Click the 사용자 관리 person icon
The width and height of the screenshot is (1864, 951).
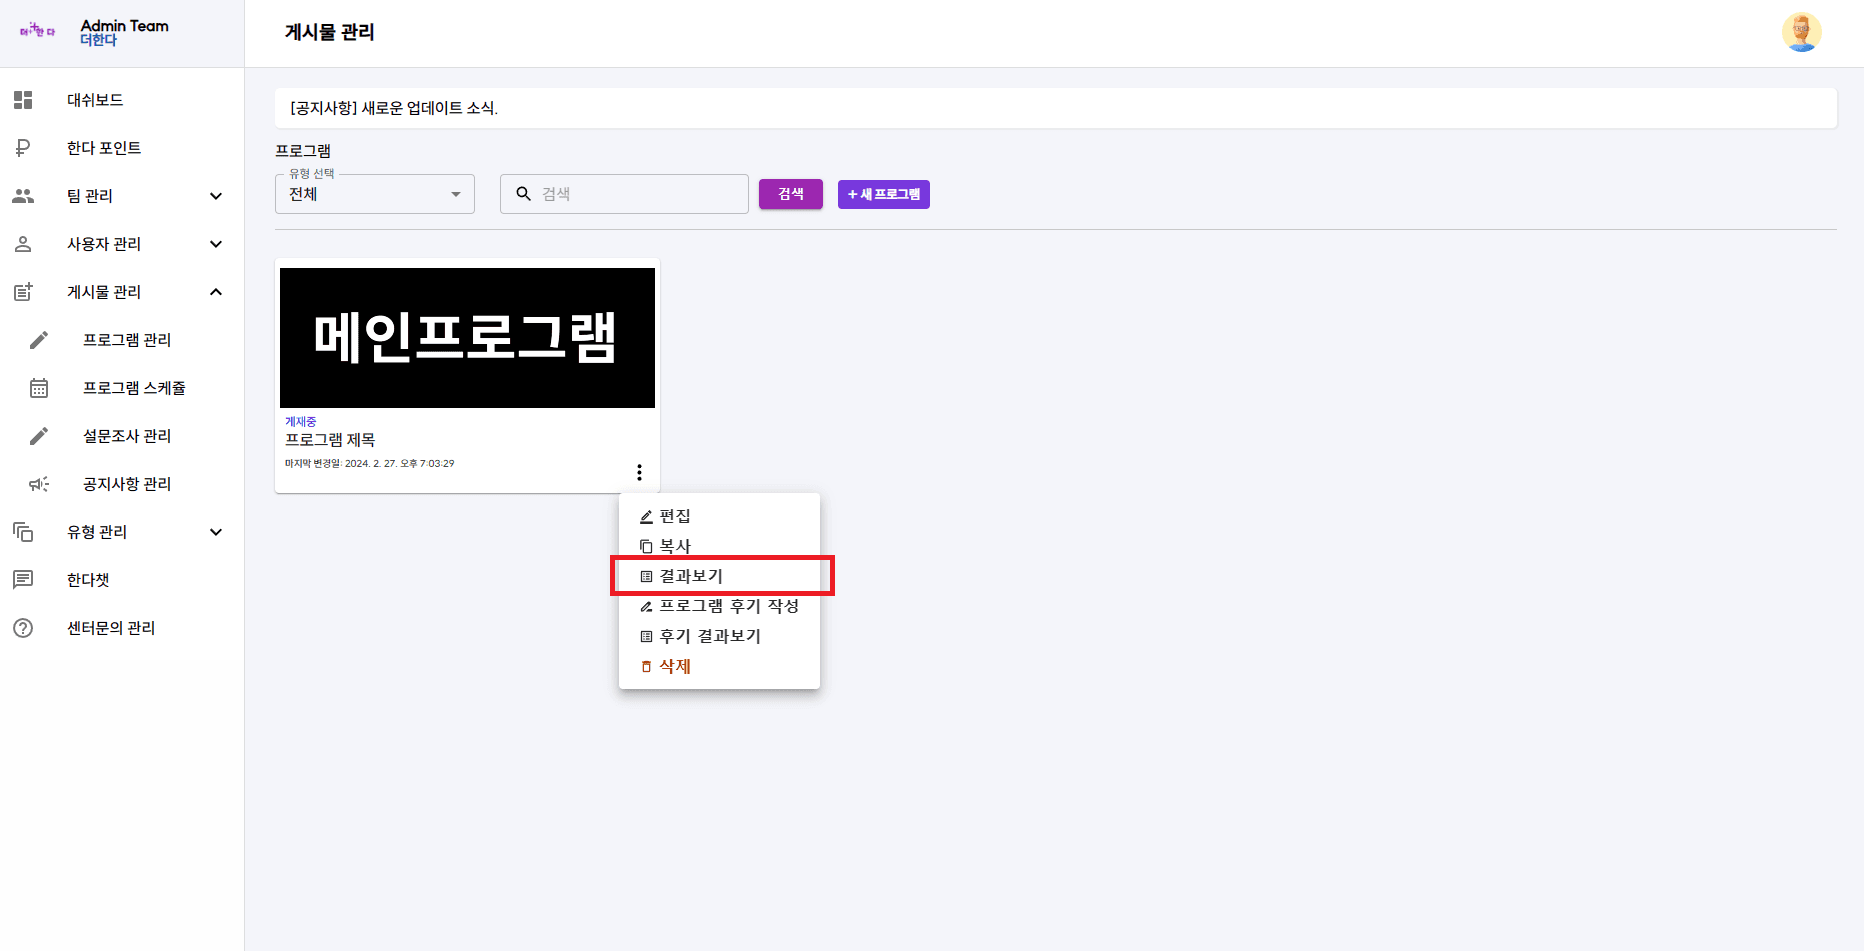pos(23,244)
